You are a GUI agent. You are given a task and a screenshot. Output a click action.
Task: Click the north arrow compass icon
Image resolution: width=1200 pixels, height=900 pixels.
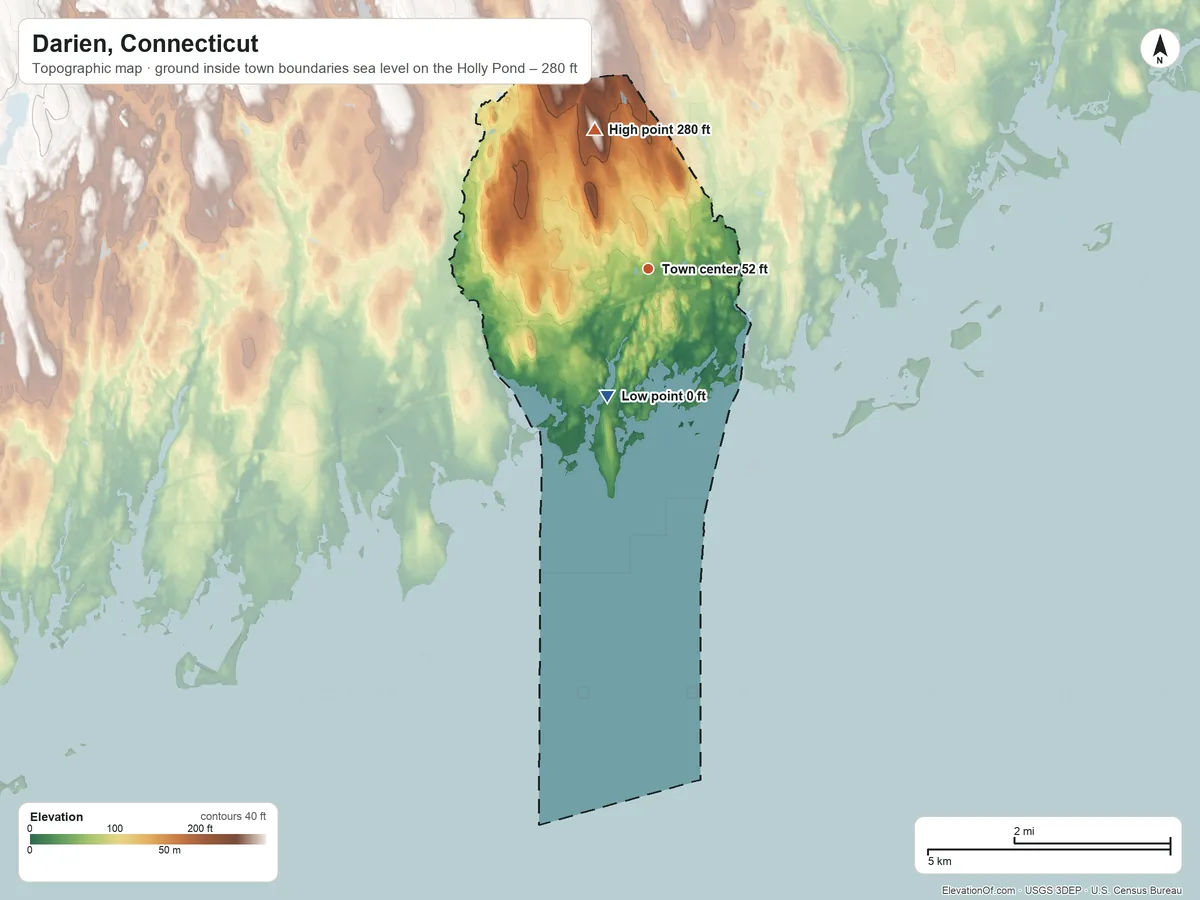(x=1159, y=48)
